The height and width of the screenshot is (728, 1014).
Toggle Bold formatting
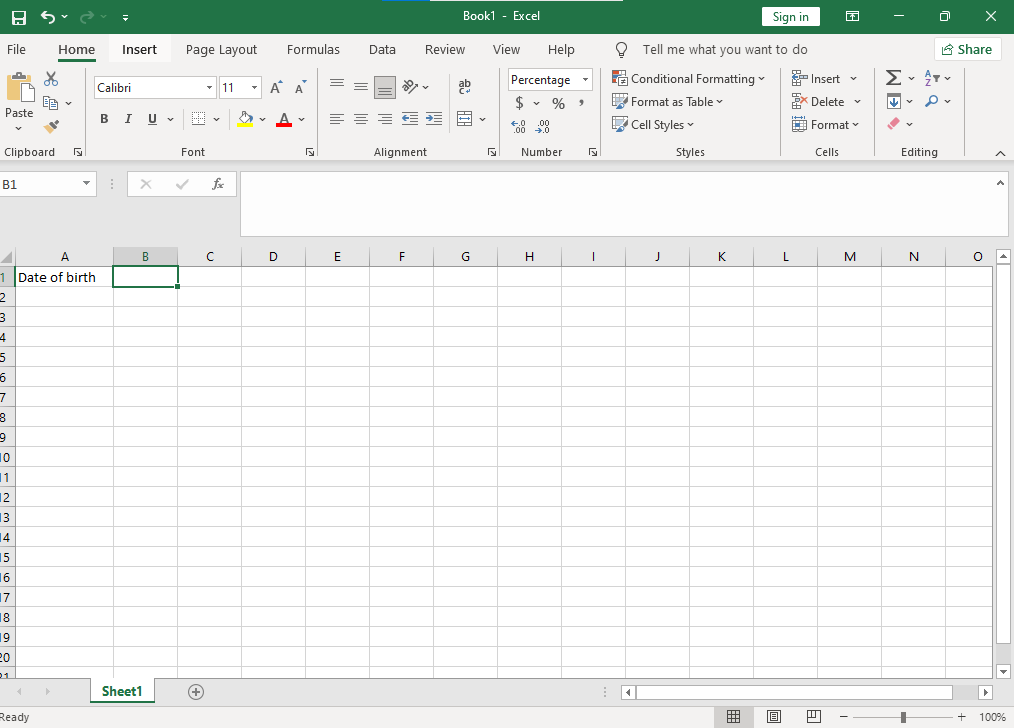[x=104, y=119]
